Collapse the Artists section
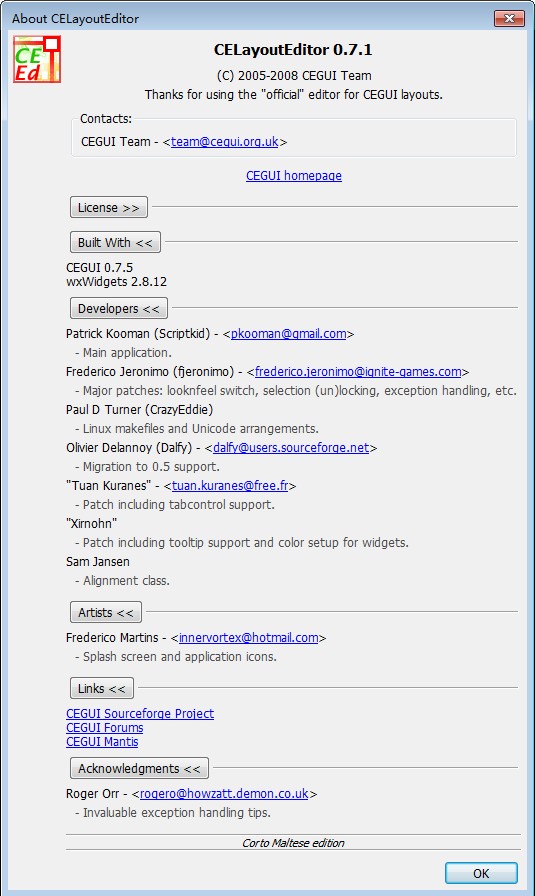 tap(106, 613)
